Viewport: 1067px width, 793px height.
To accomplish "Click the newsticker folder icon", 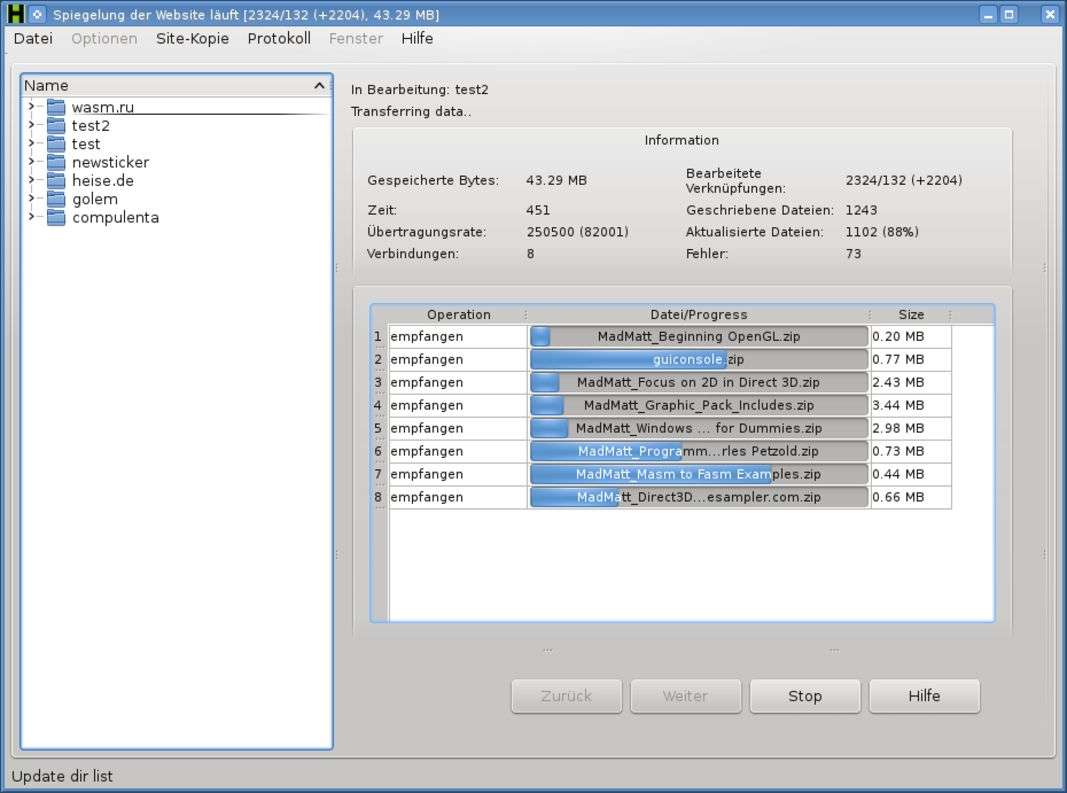I will 56,162.
